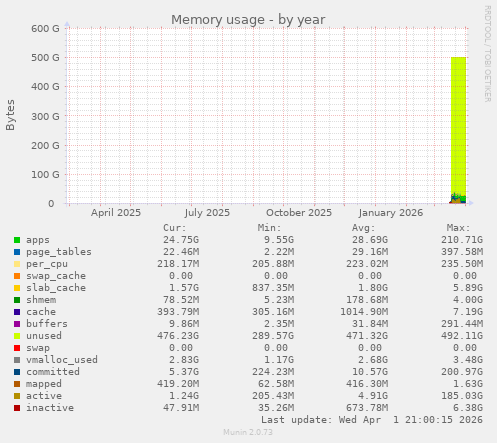Screen dimensions: 497x443
Task: Click the 'July 2025' axis label
Action: coord(207,213)
